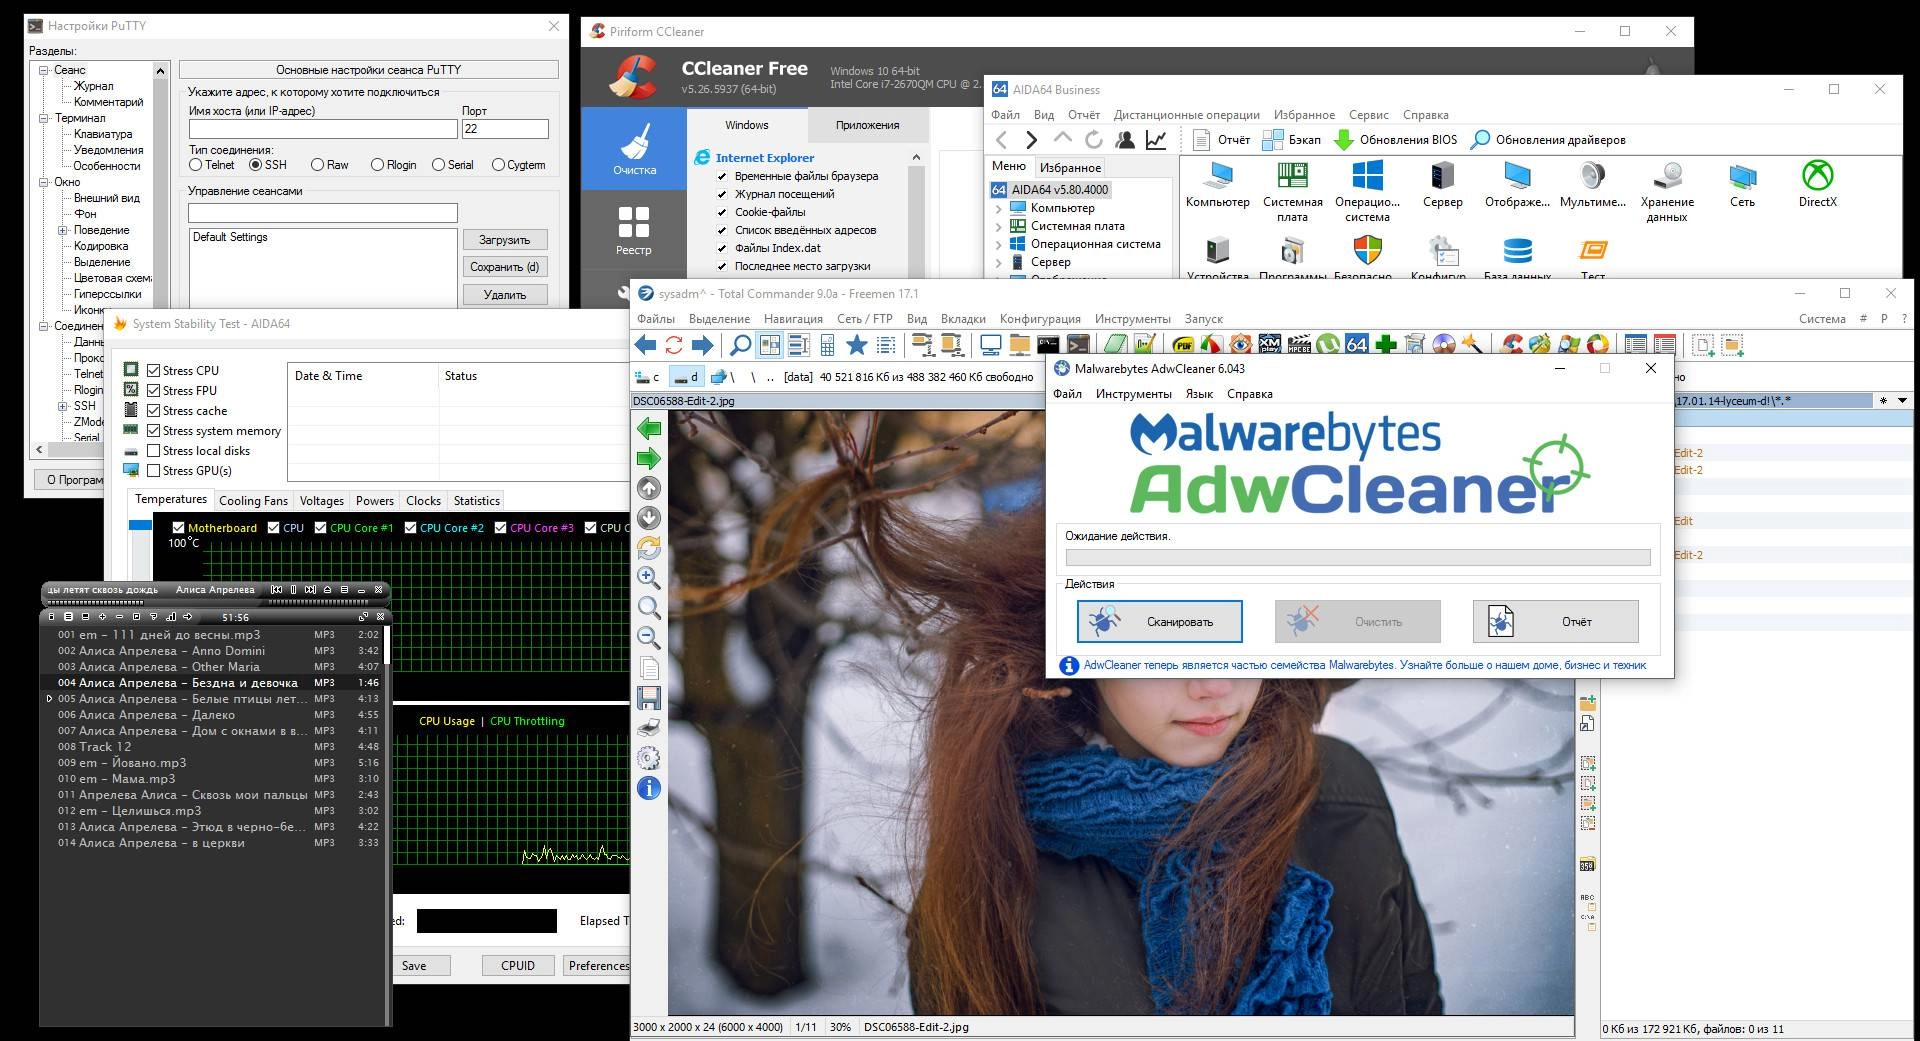The width and height of the screenshot is (1920, 1041).
Task: Collapse the Сеанс node in the PuTTY tree
Action: pos(44,70)
